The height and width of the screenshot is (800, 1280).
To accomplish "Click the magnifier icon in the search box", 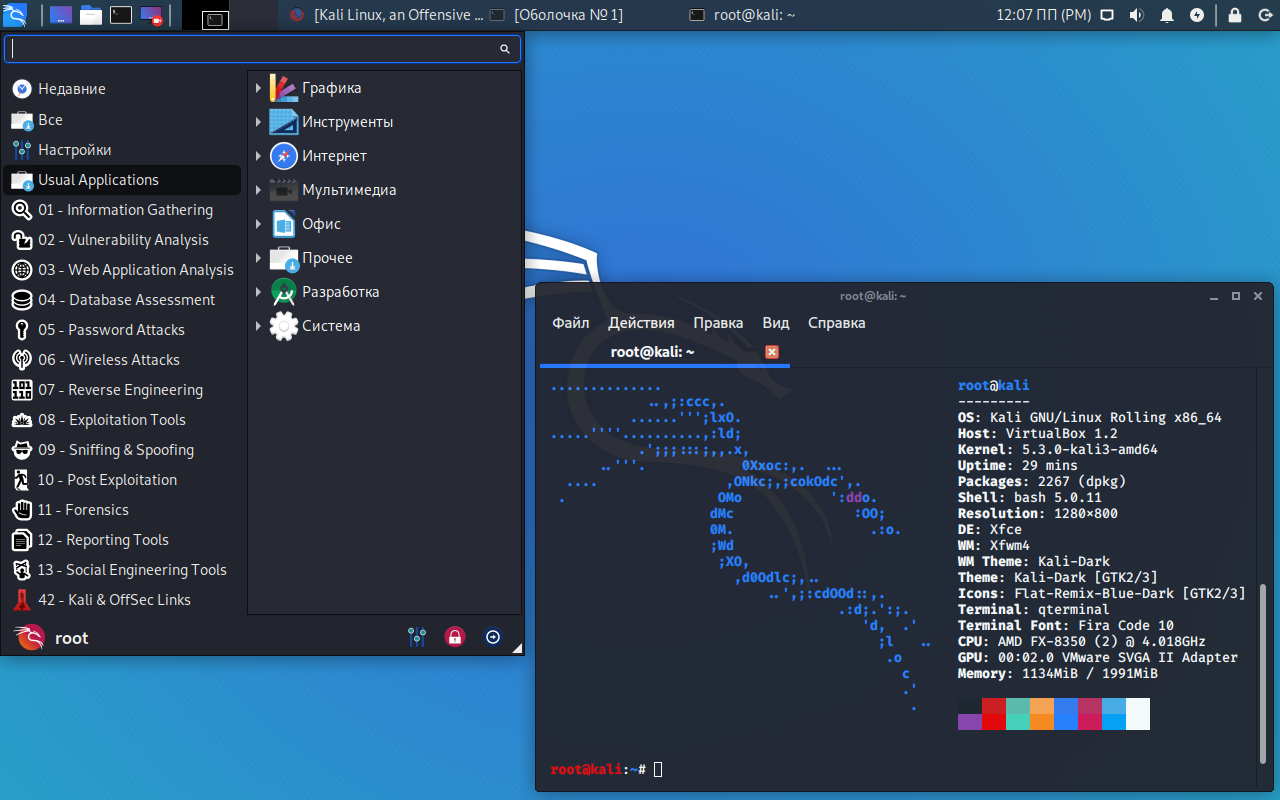I will point(505,49).
